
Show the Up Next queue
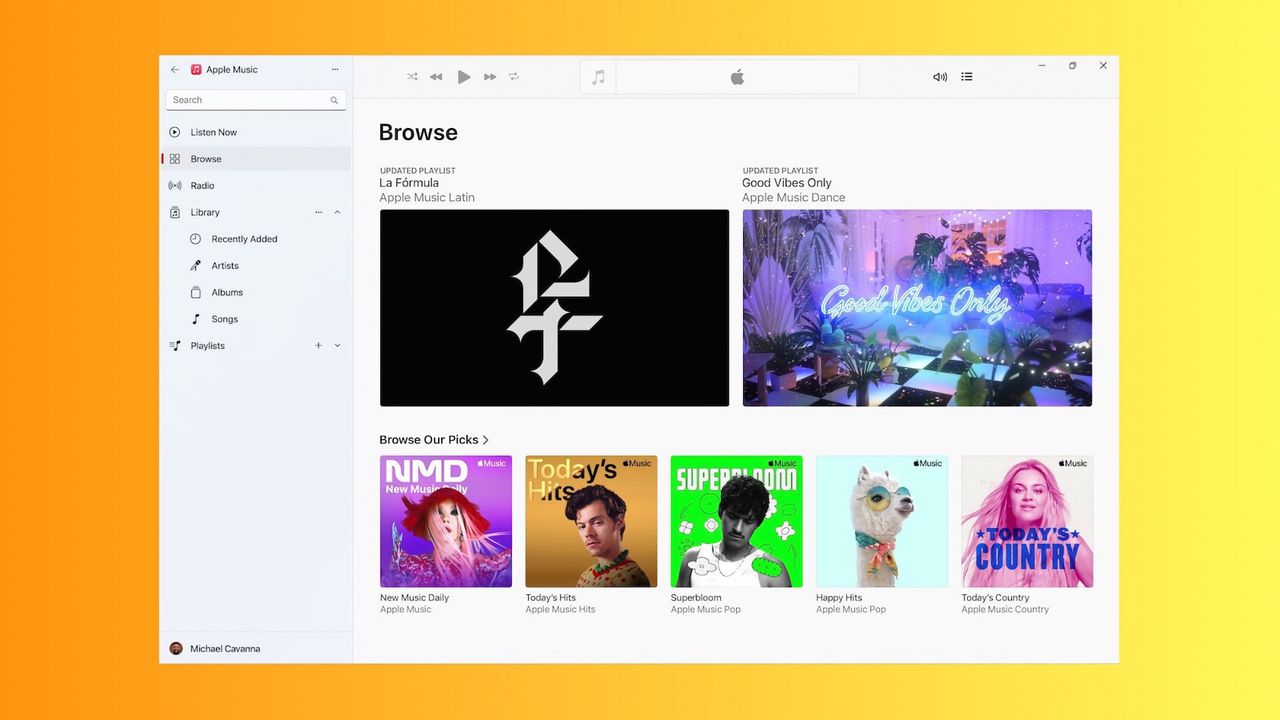click(x=966, y=76)
